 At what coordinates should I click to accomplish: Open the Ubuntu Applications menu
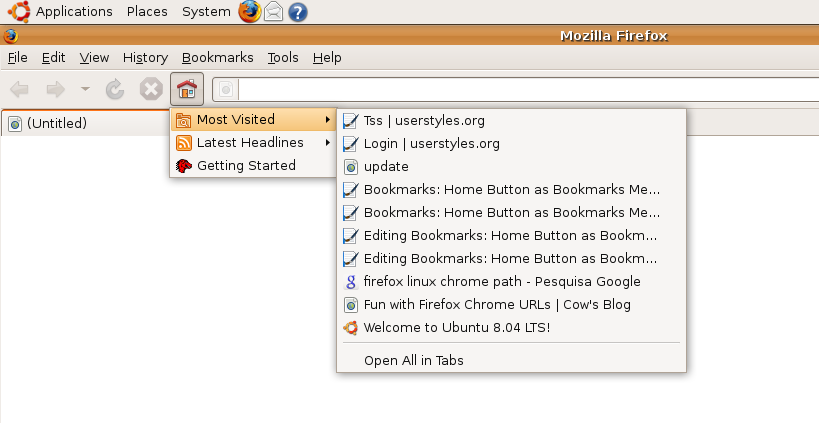(x=74, y=11)
